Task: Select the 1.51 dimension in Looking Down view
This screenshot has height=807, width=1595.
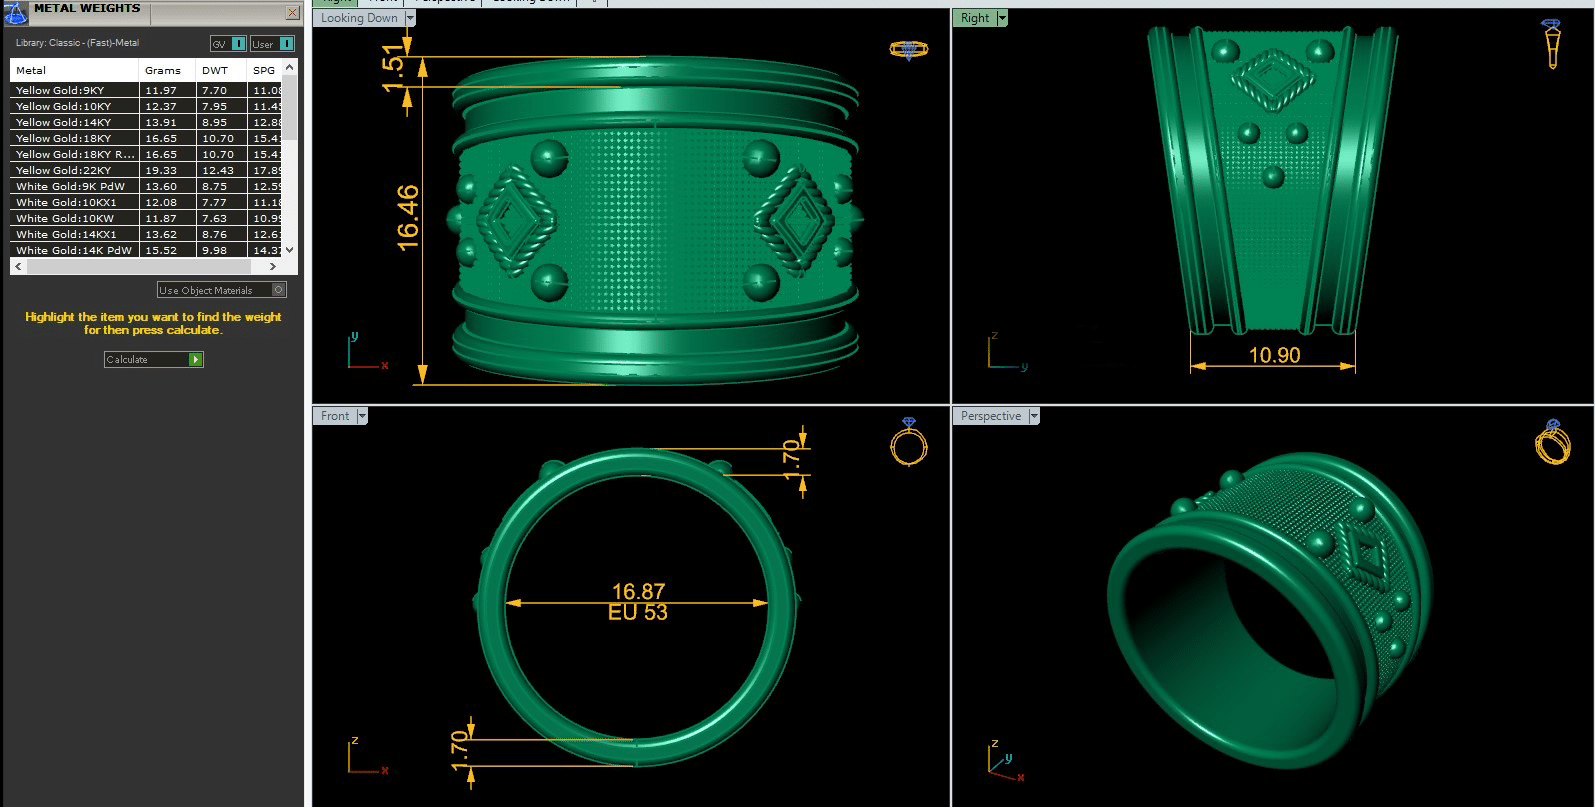Action: point(394,66)
